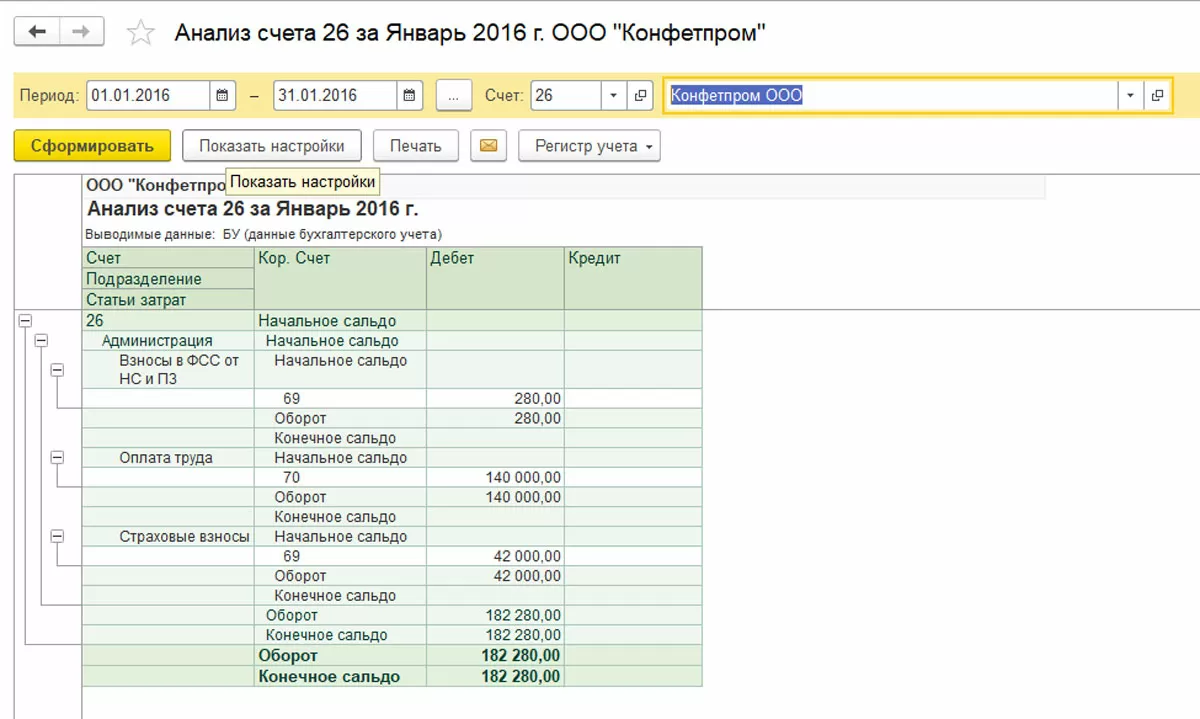Select Взносы в ФСС от НС и ПЗ cell
The image size is (1200, 719).
[x=168, y=370]
